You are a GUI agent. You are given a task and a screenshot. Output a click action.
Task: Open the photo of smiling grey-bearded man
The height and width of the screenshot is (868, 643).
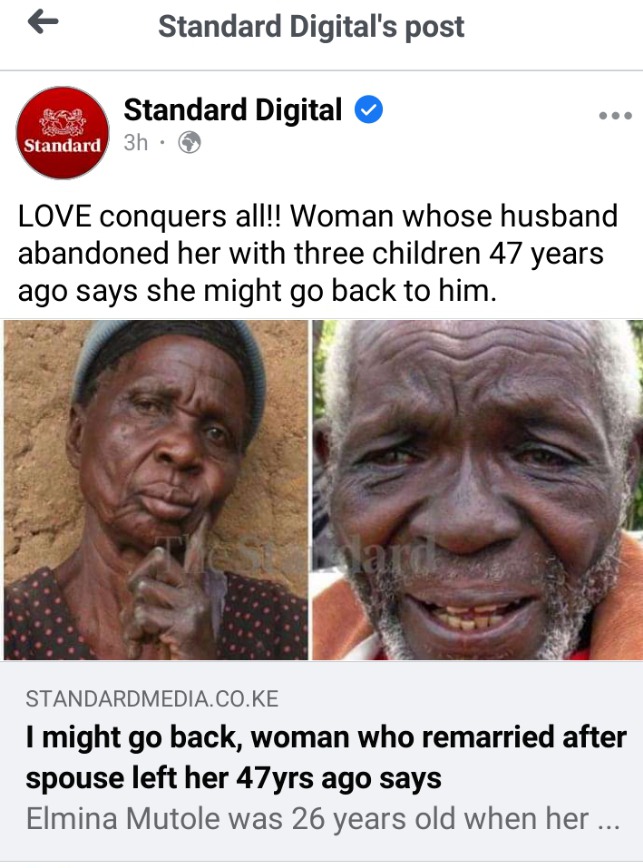(477, 490)
